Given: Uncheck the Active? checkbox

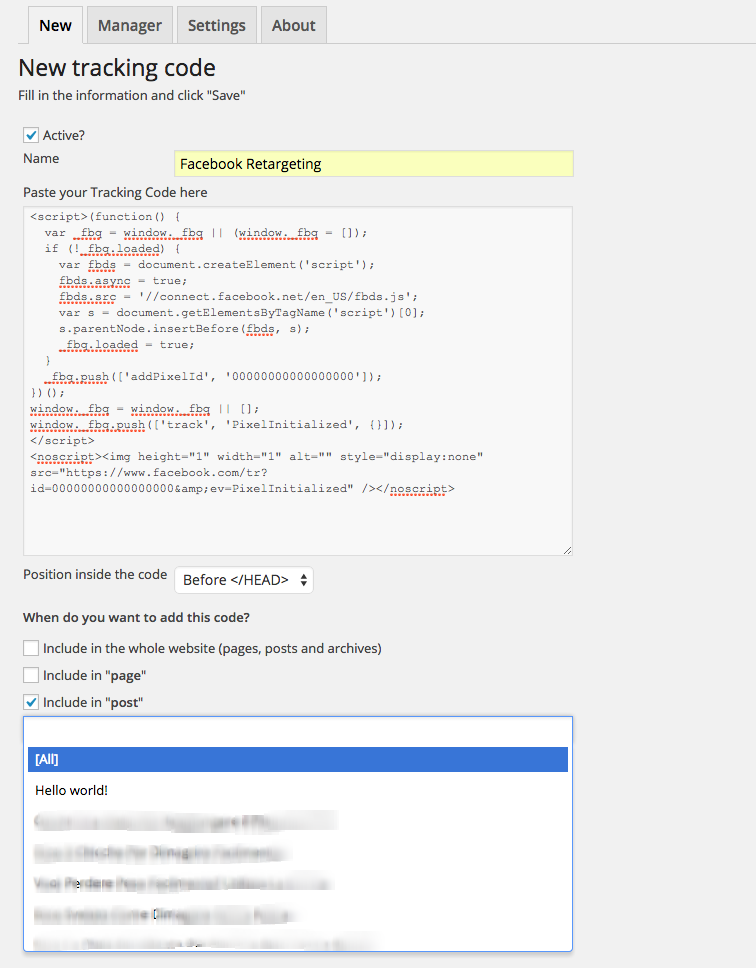Looking at the screenshot, I should pos(31,135).
